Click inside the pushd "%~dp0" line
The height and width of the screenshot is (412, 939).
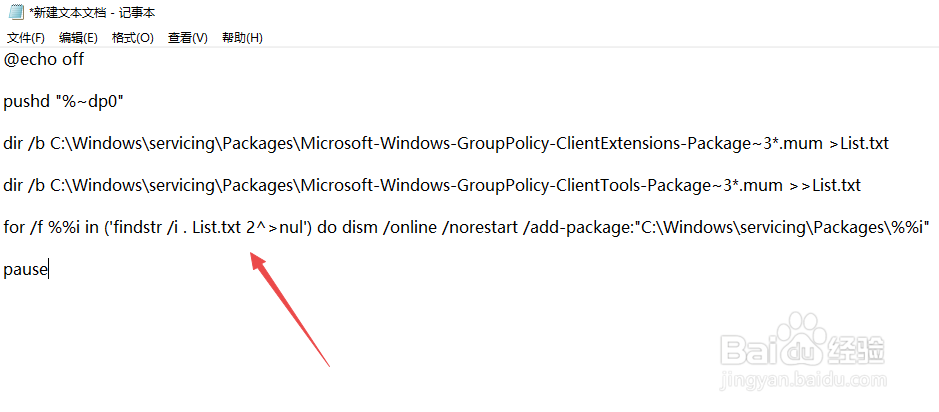[63, 102]
